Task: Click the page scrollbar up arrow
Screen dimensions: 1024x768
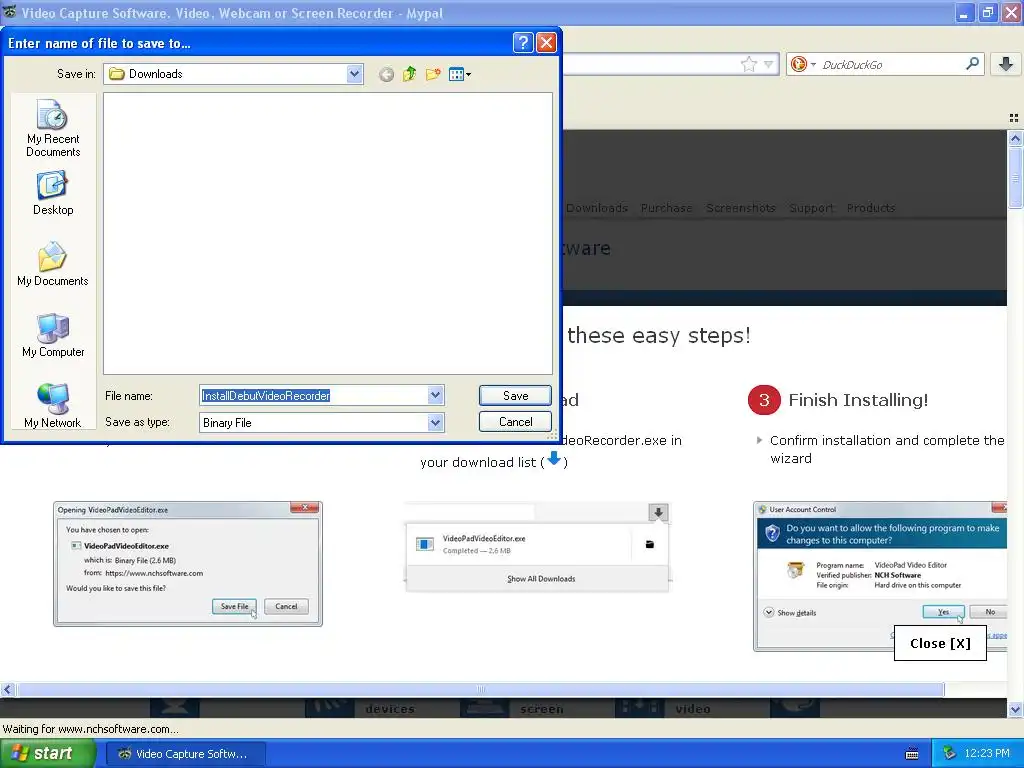Action: coord(1015,138)
